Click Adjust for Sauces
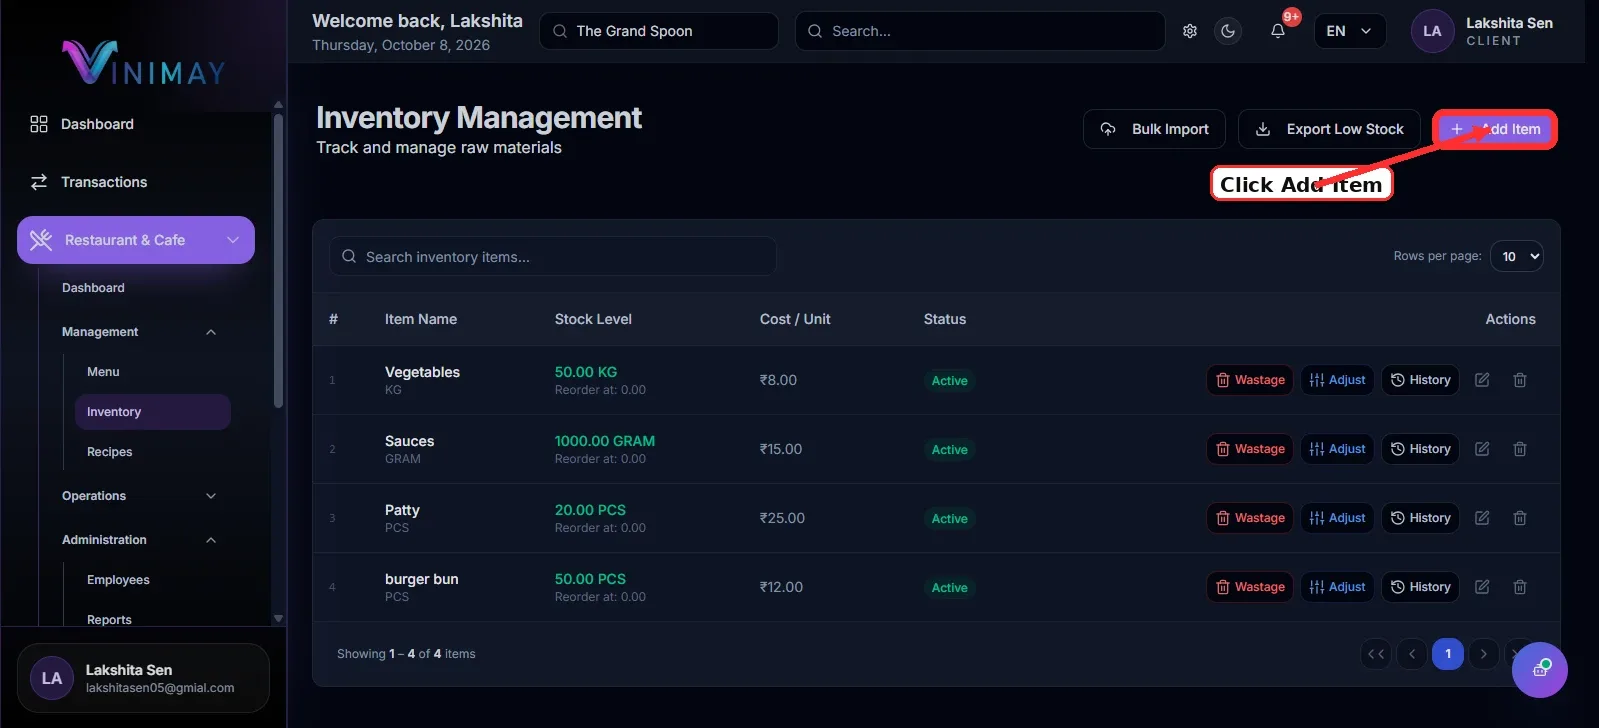1599x728 pixels. click(x=1337, y=449)
